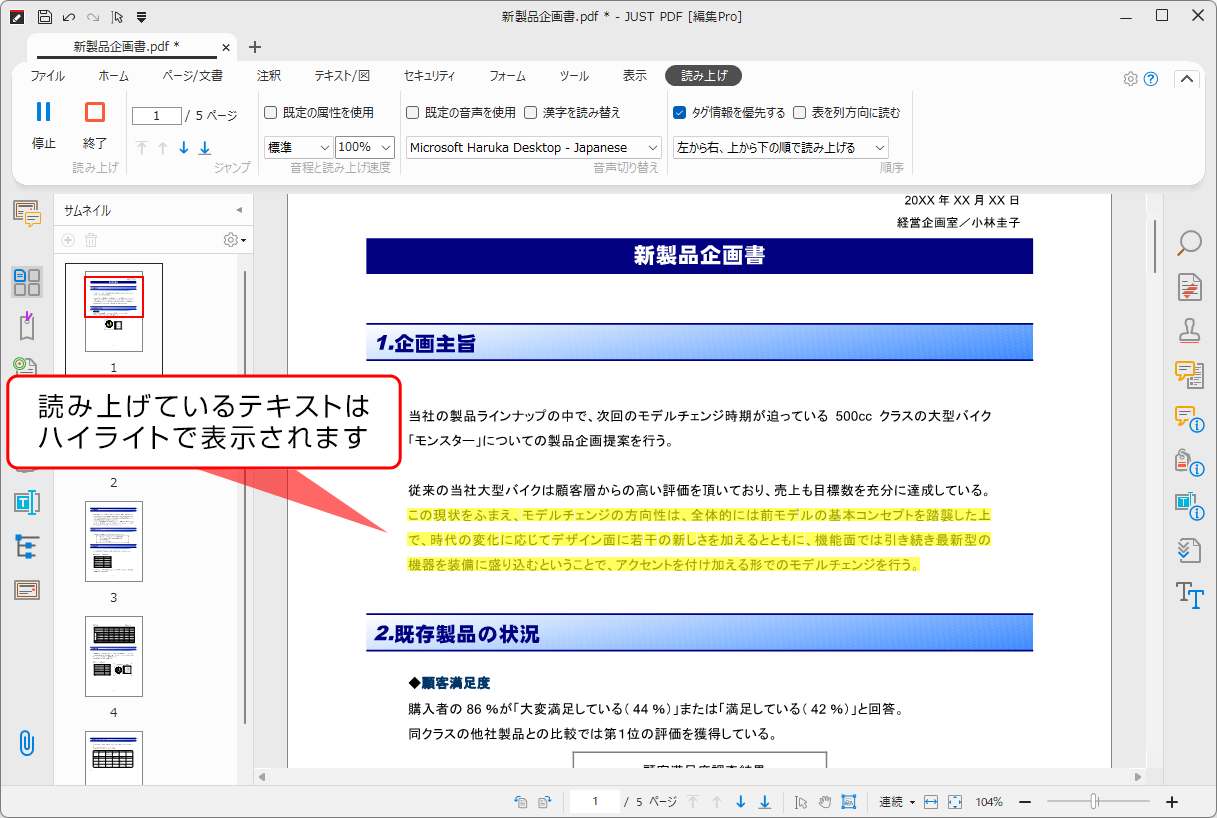Switch to the 注釈 tab

(268, 76)
